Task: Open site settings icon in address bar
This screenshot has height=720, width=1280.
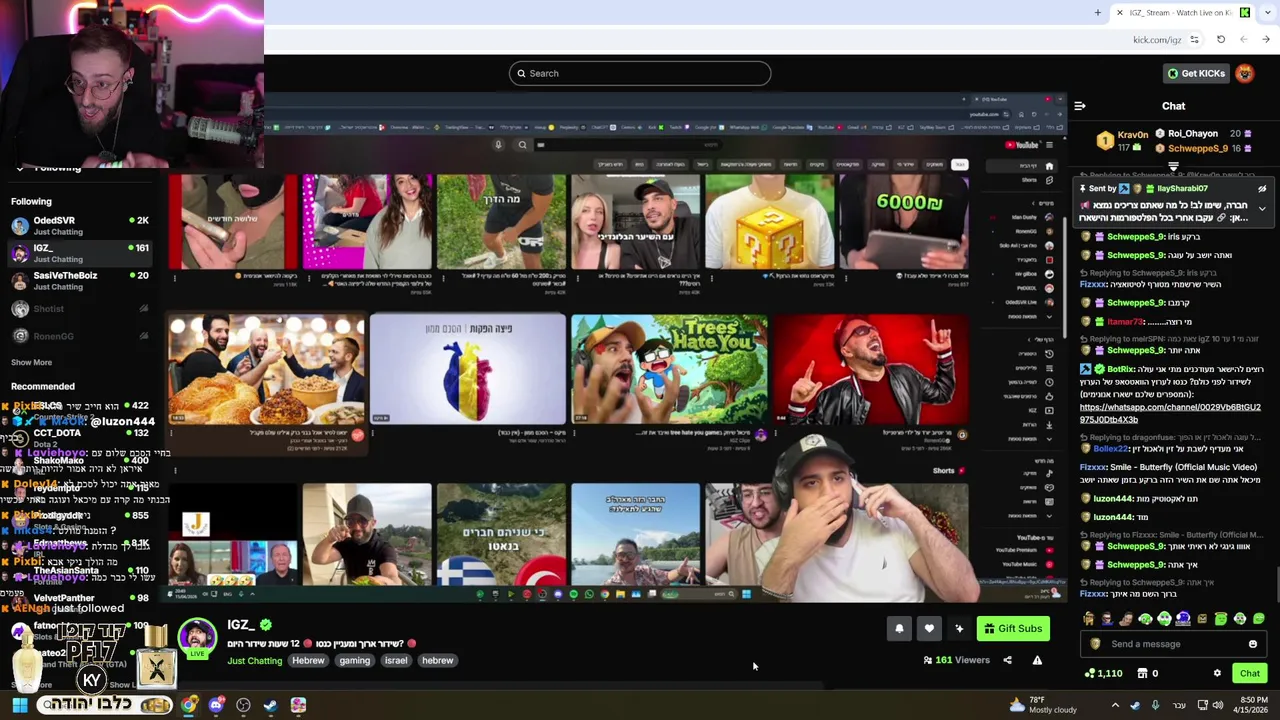Action: click(1194, 40)
